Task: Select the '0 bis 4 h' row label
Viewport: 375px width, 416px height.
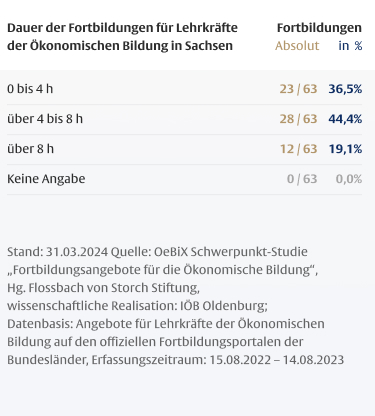Action: tap(30, 89)
